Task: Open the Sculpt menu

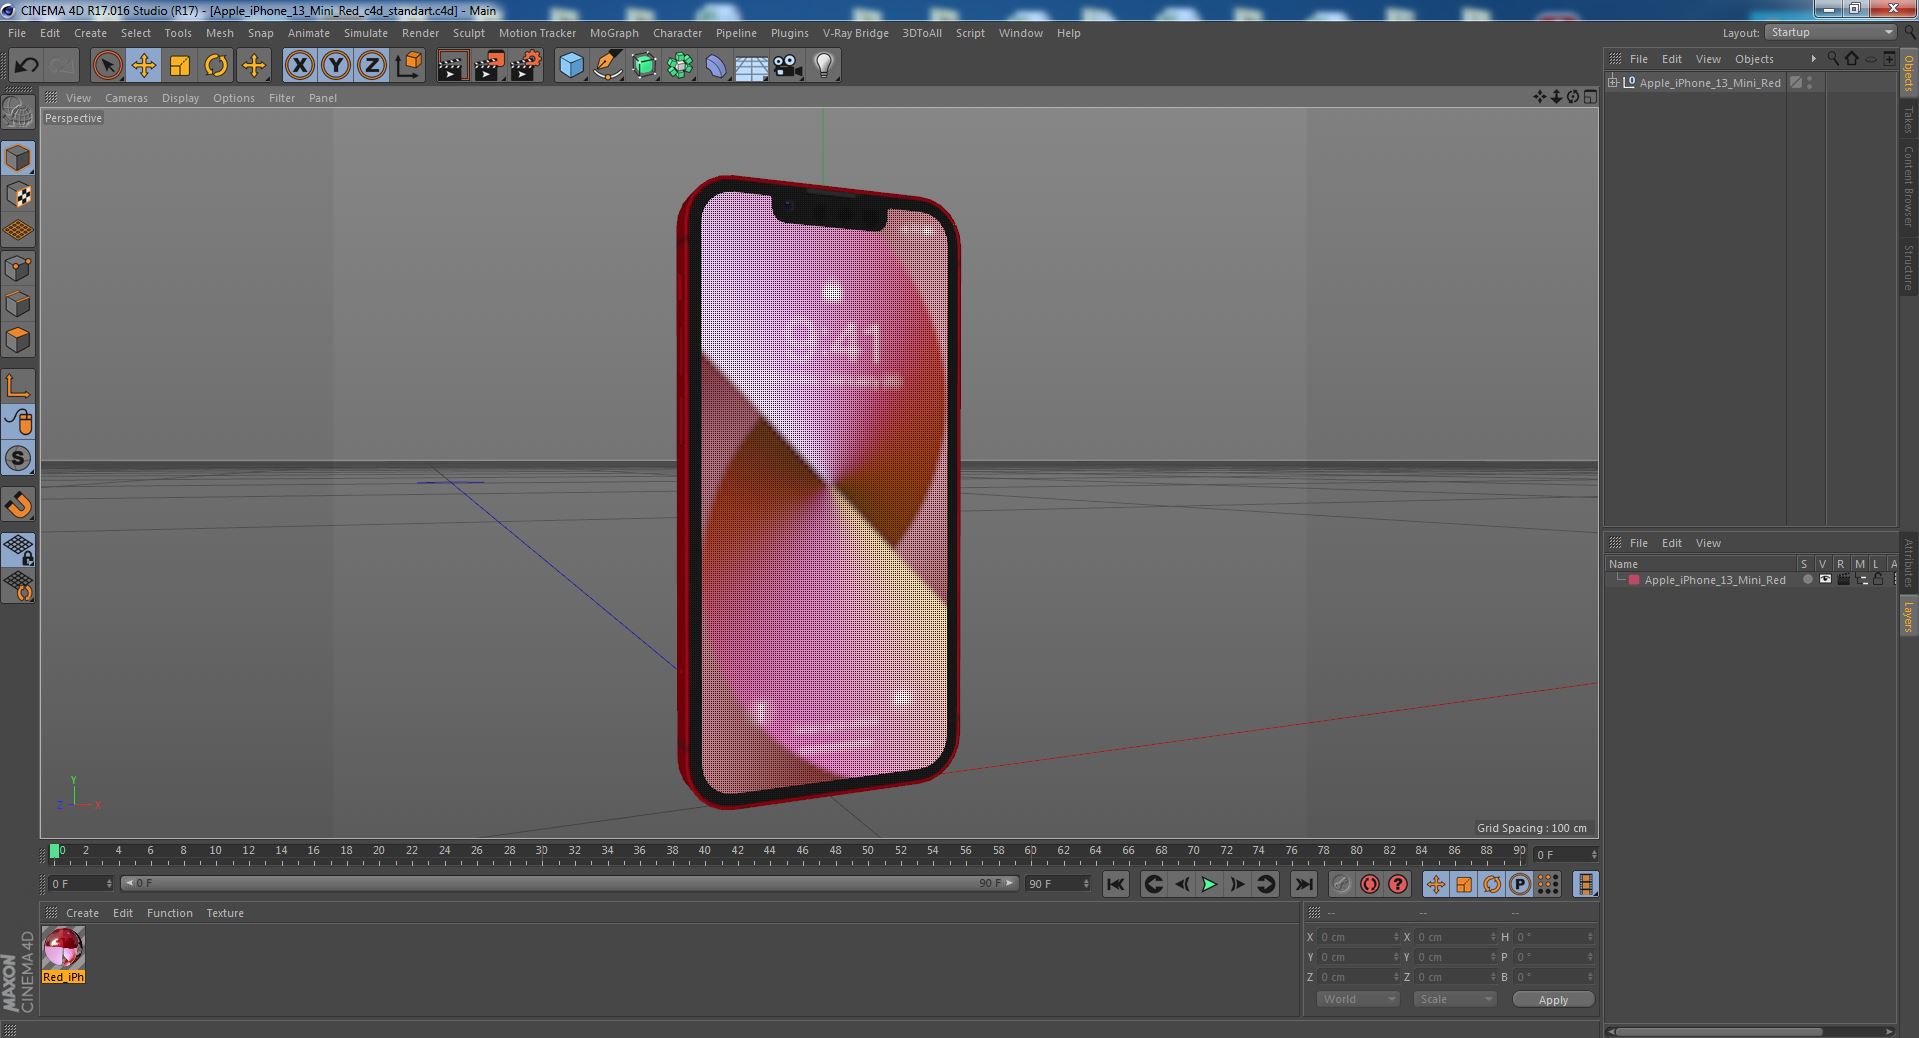Action: pos(468,33)
